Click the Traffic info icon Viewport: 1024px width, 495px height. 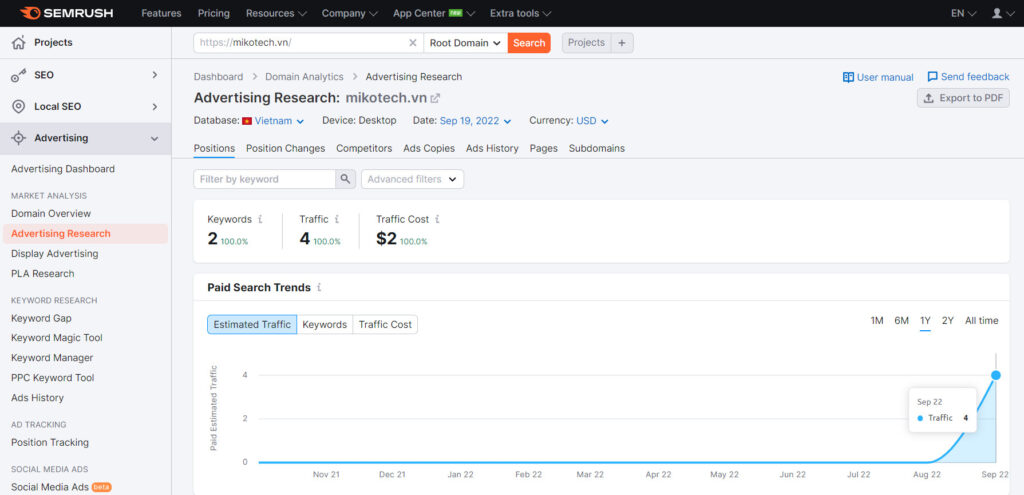tap(337, 219)
